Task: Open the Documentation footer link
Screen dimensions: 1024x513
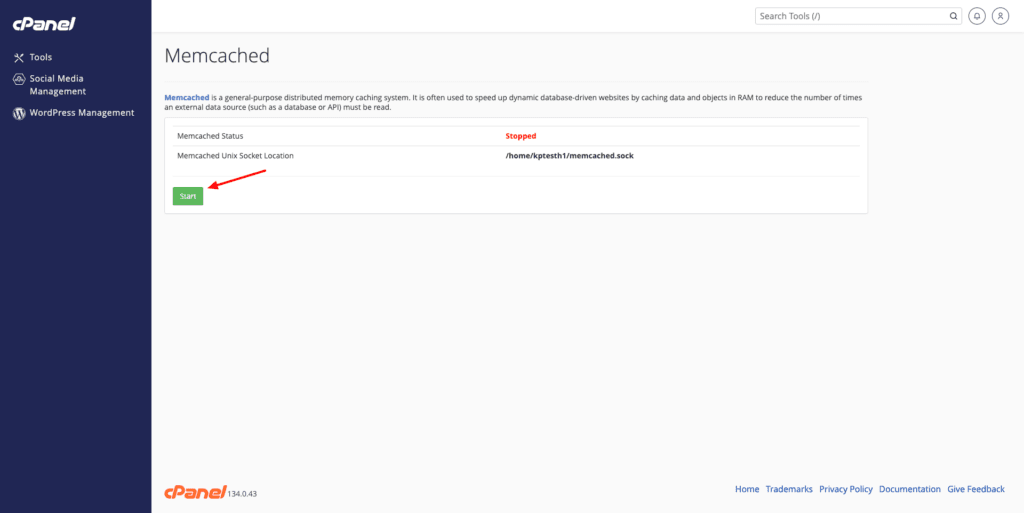Action: pos(910,489)
